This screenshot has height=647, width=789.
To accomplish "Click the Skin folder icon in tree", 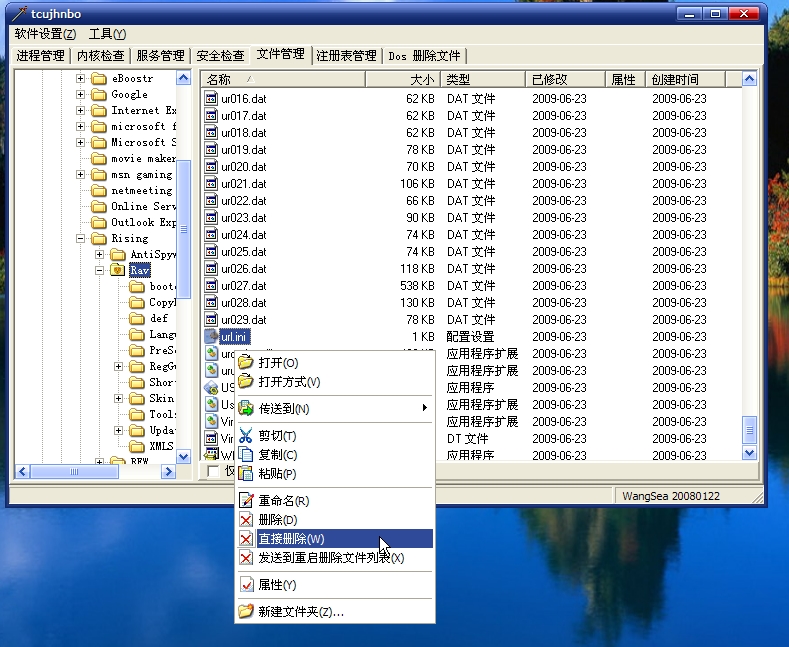I will (x=137, y=398).
